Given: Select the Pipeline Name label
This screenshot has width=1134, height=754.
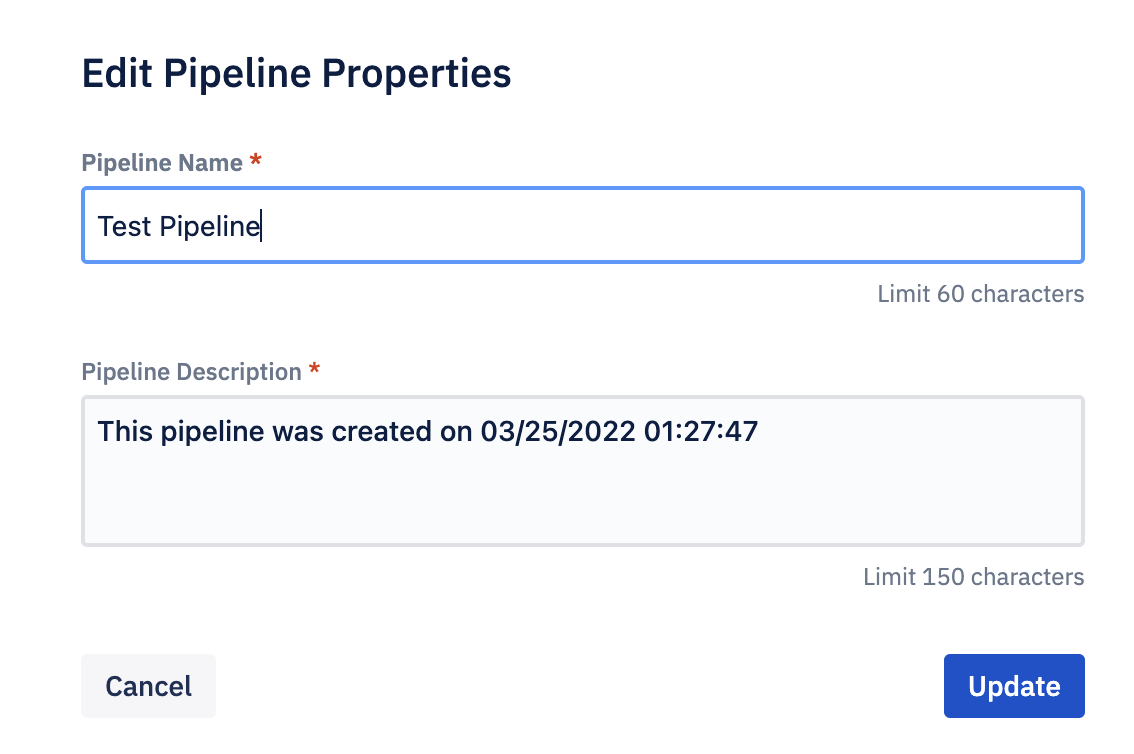Looking at the screenshot, I should 162,163.
